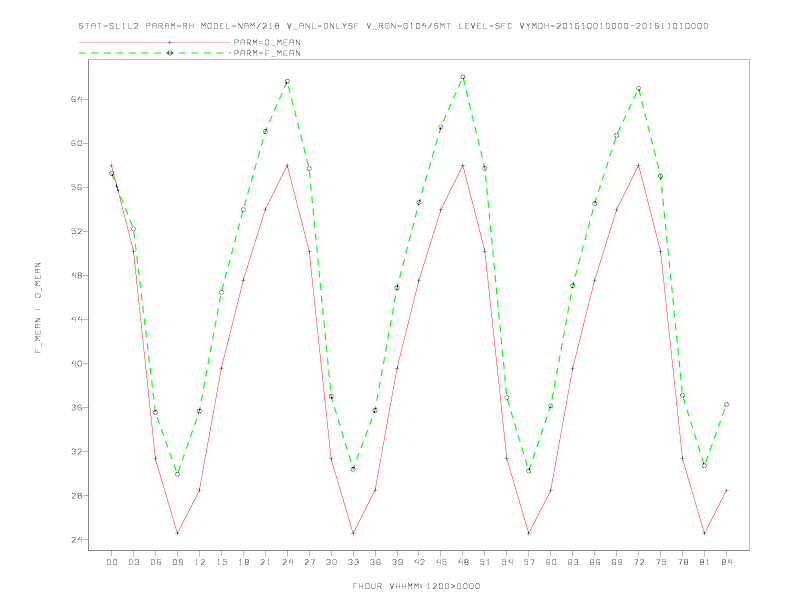Image resolution: width=792 pixels, height=612 pixels.
Task: Click the PARM=F_MEAN legend label
Action: point(267,53)
